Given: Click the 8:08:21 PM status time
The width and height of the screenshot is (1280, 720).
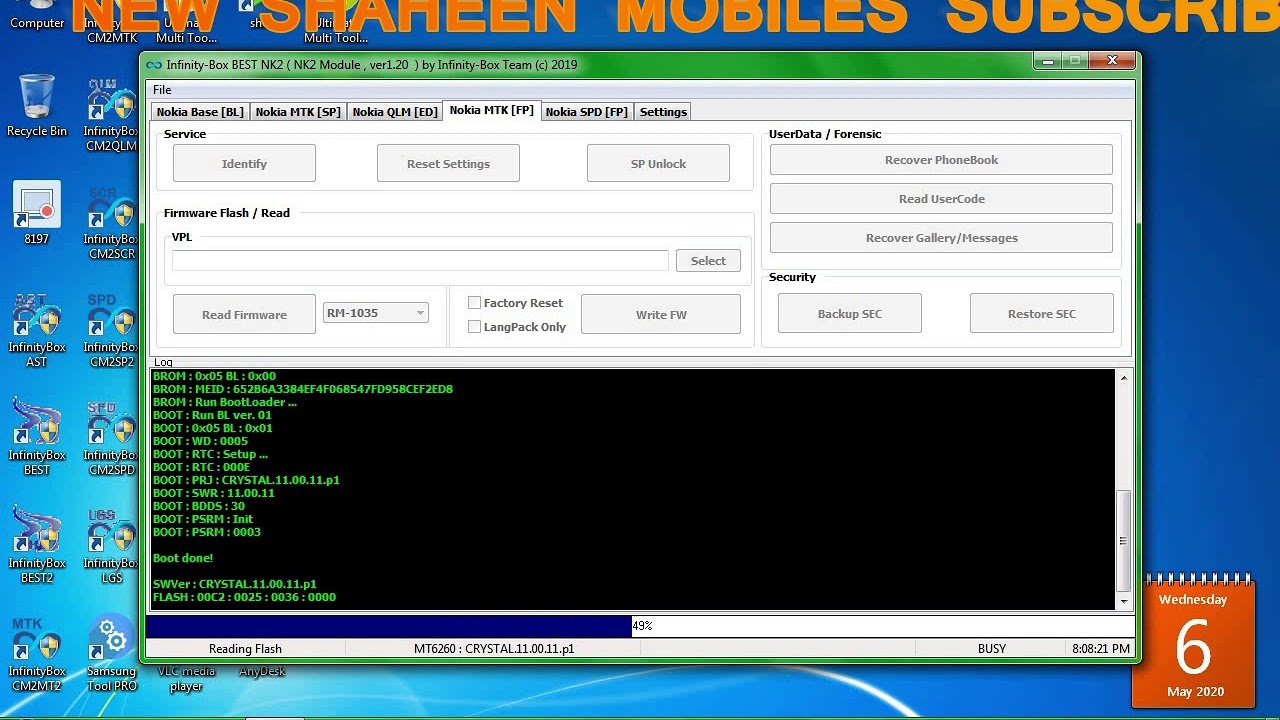Looking at the screenshot, I should point(1101,649).
